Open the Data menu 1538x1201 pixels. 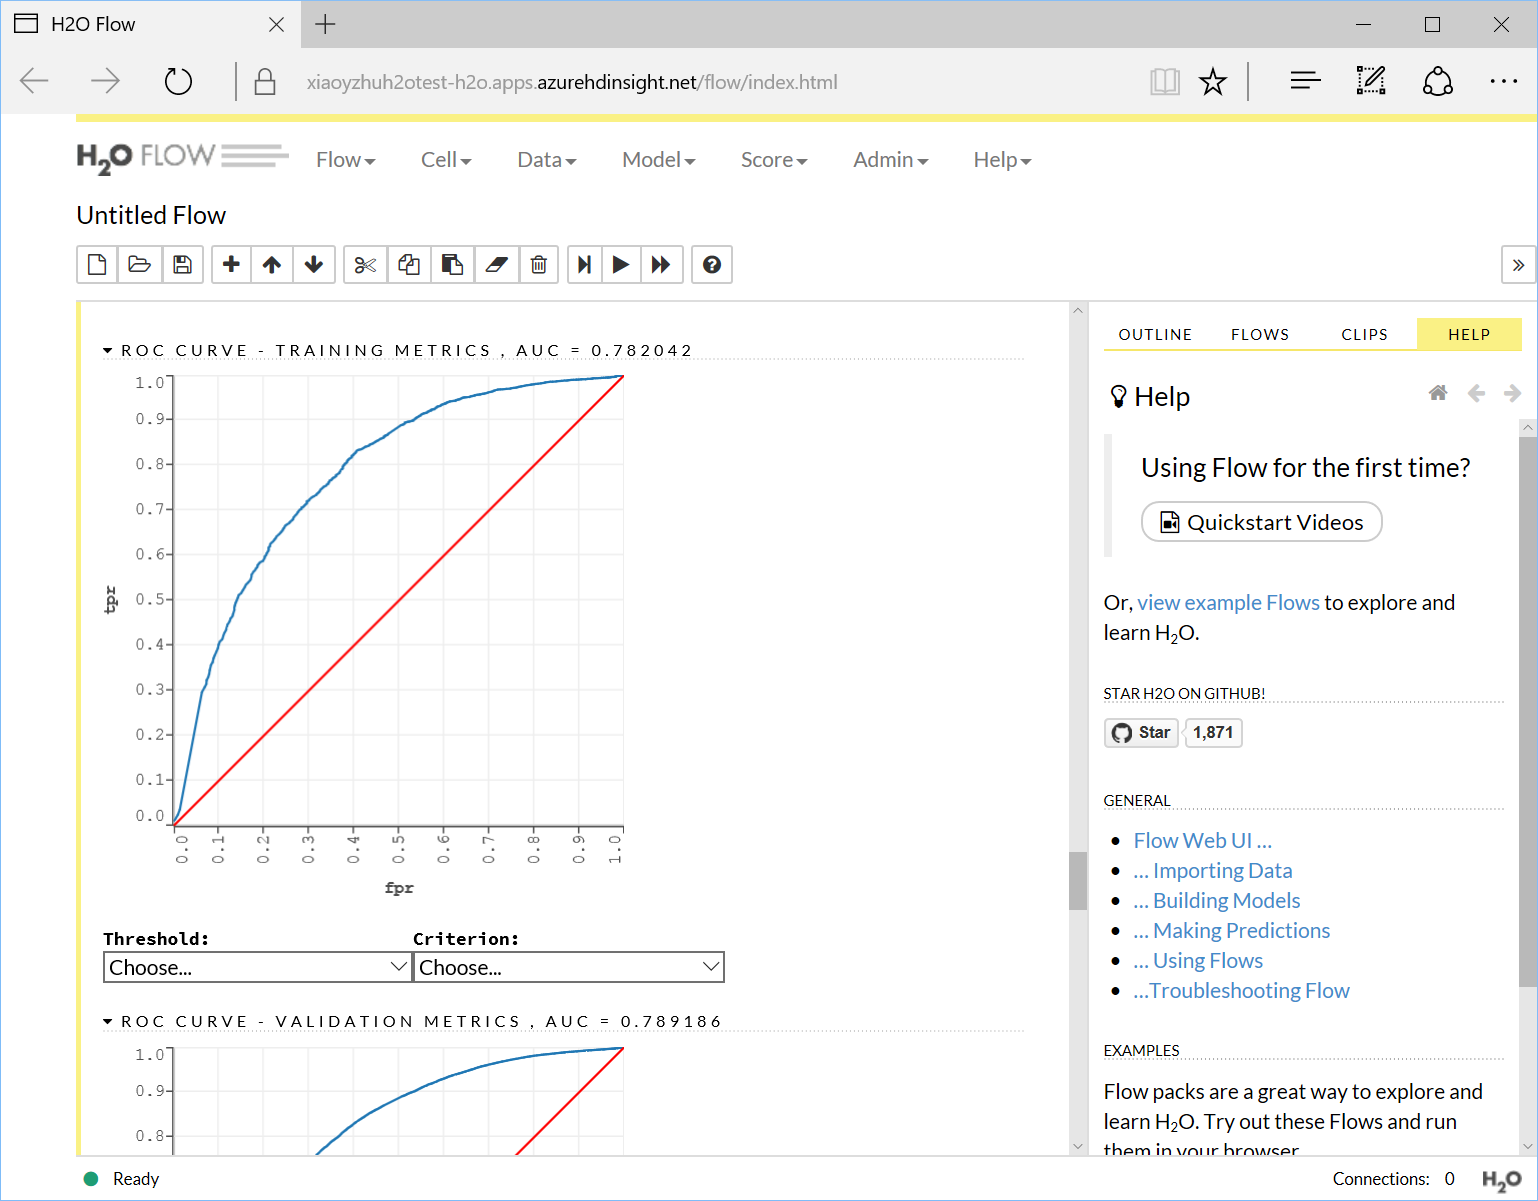547,160
